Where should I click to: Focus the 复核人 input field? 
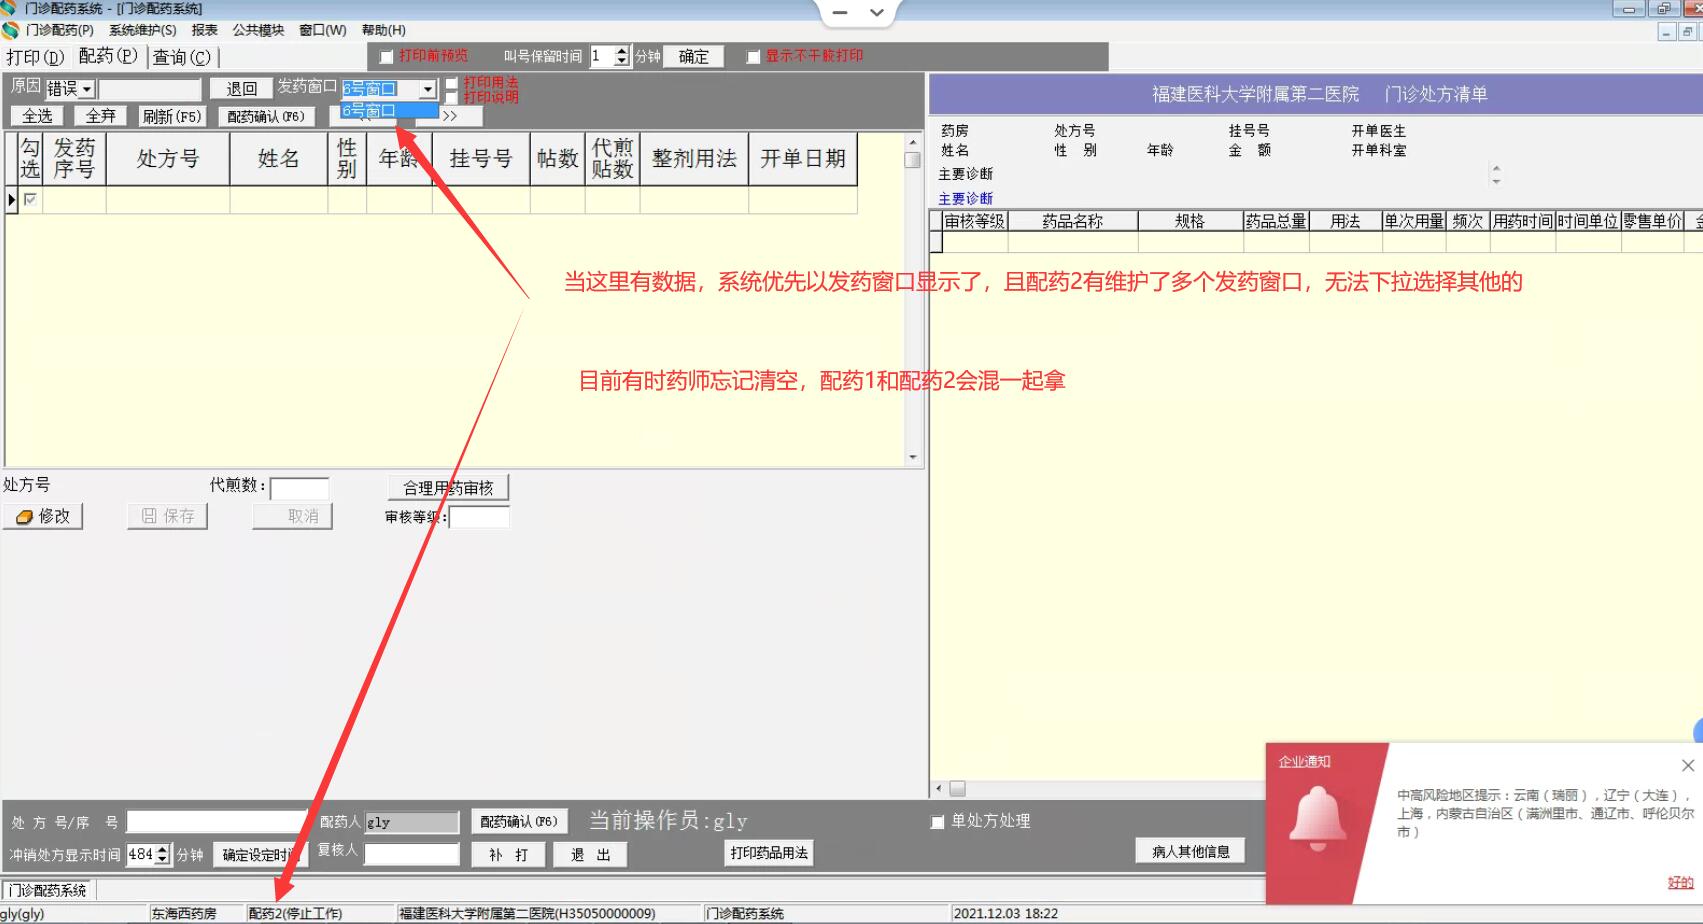(x=411, y=854)
